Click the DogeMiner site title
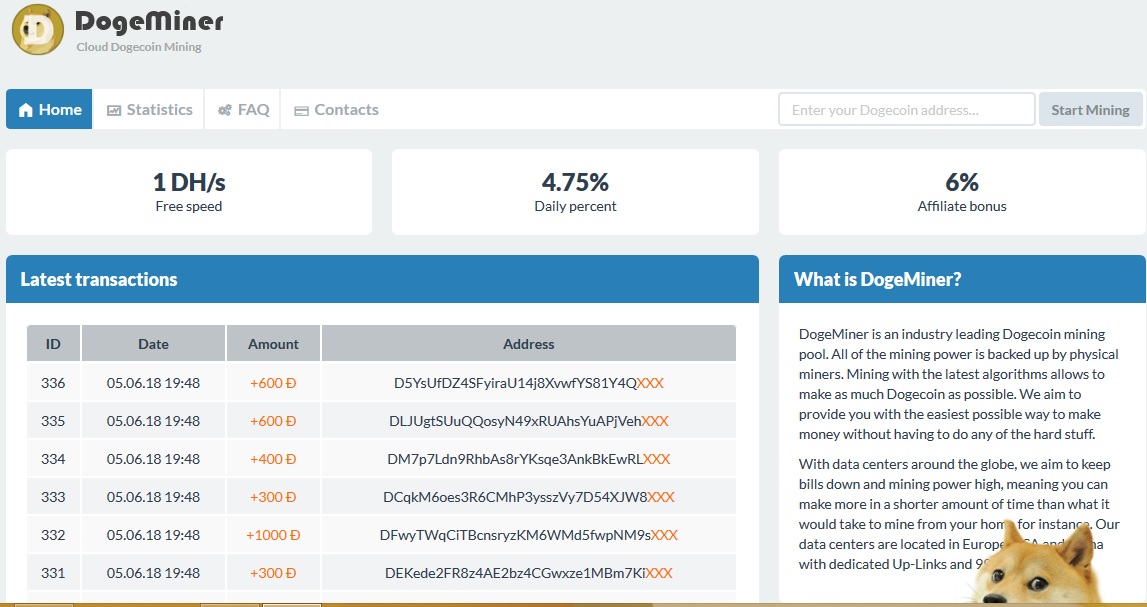The image size is (1147, 607). pos(149,22)
